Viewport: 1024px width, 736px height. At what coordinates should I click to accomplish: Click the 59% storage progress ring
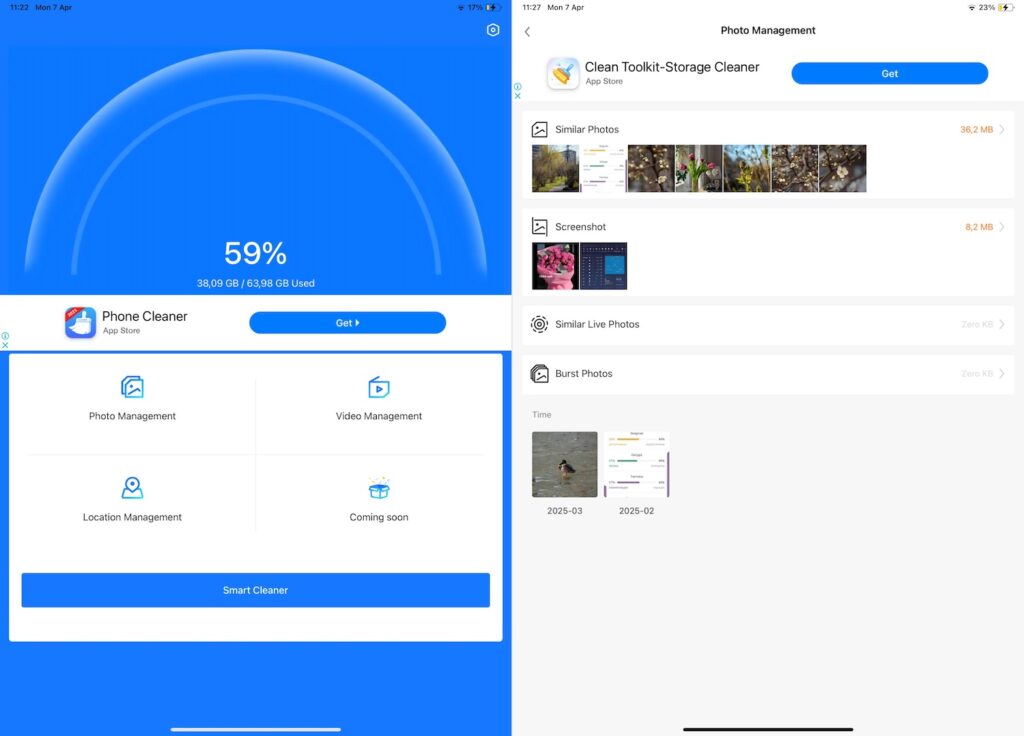[256, 253]
